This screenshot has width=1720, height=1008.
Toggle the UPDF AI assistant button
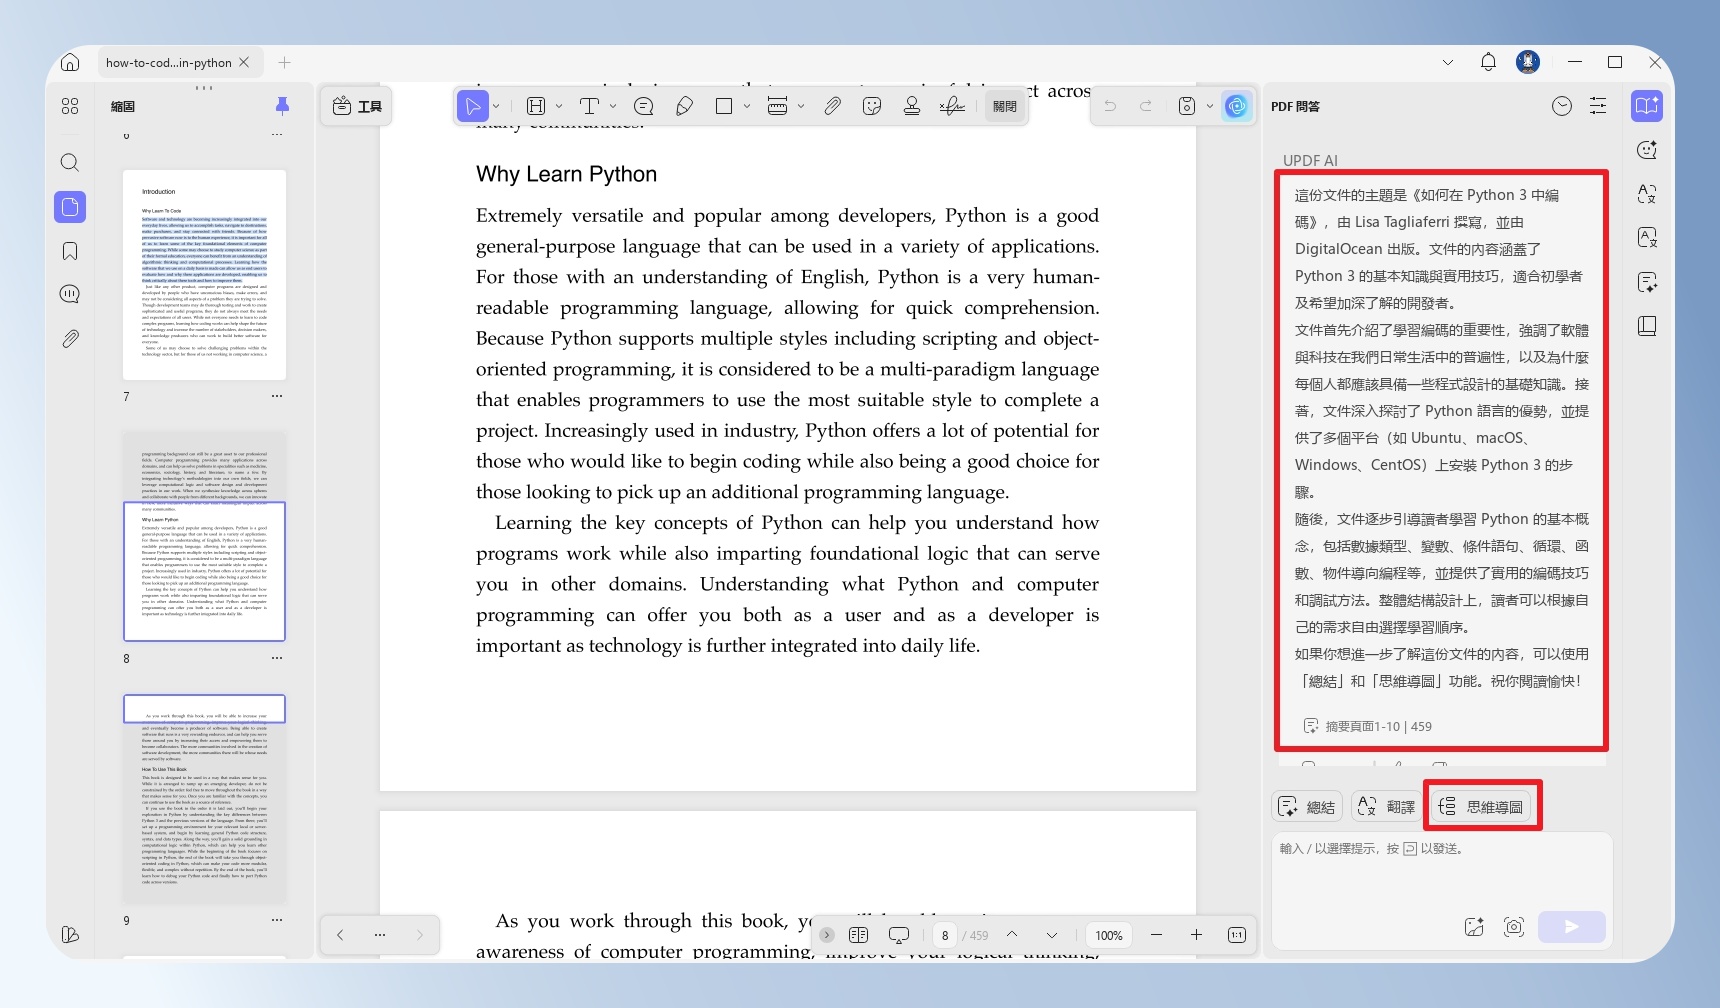[1237, 106]
